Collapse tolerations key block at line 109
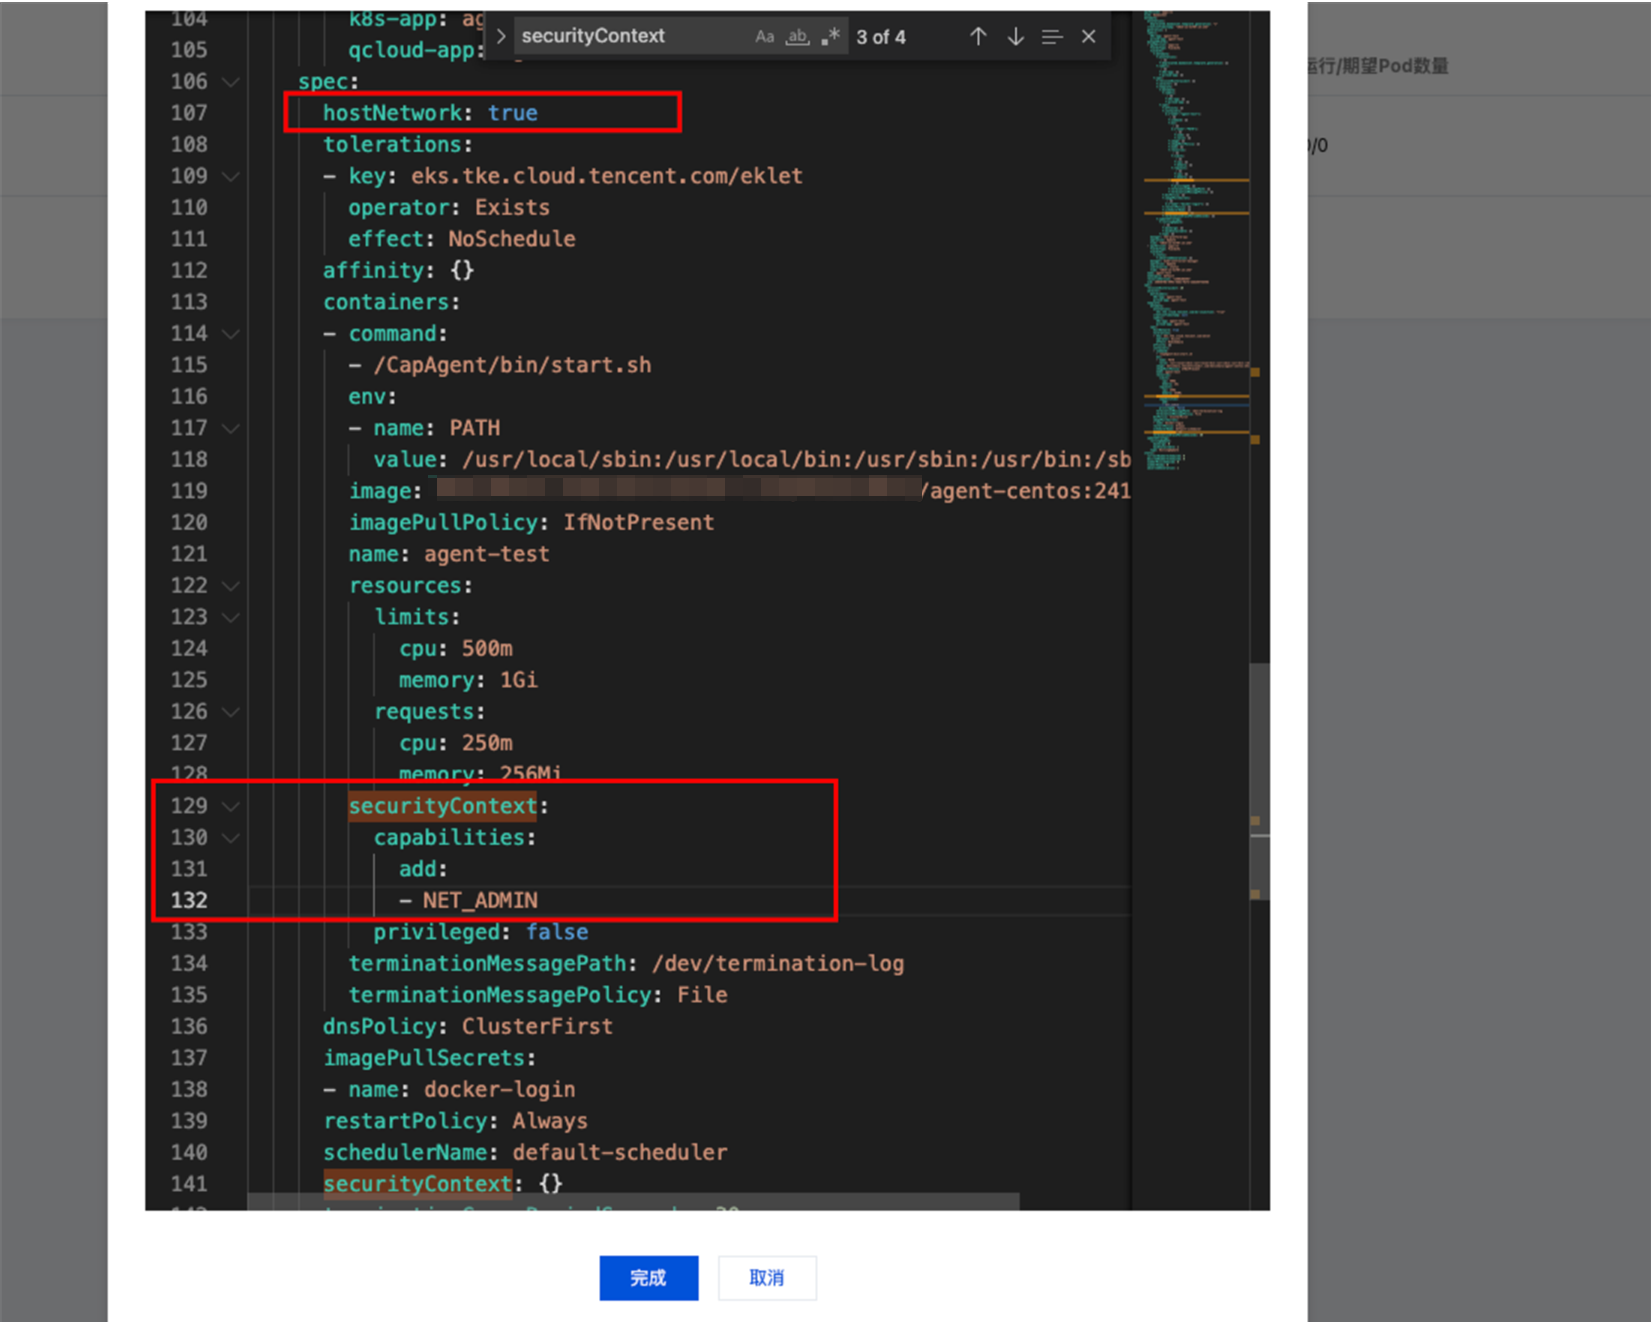 tap(231, 176)
